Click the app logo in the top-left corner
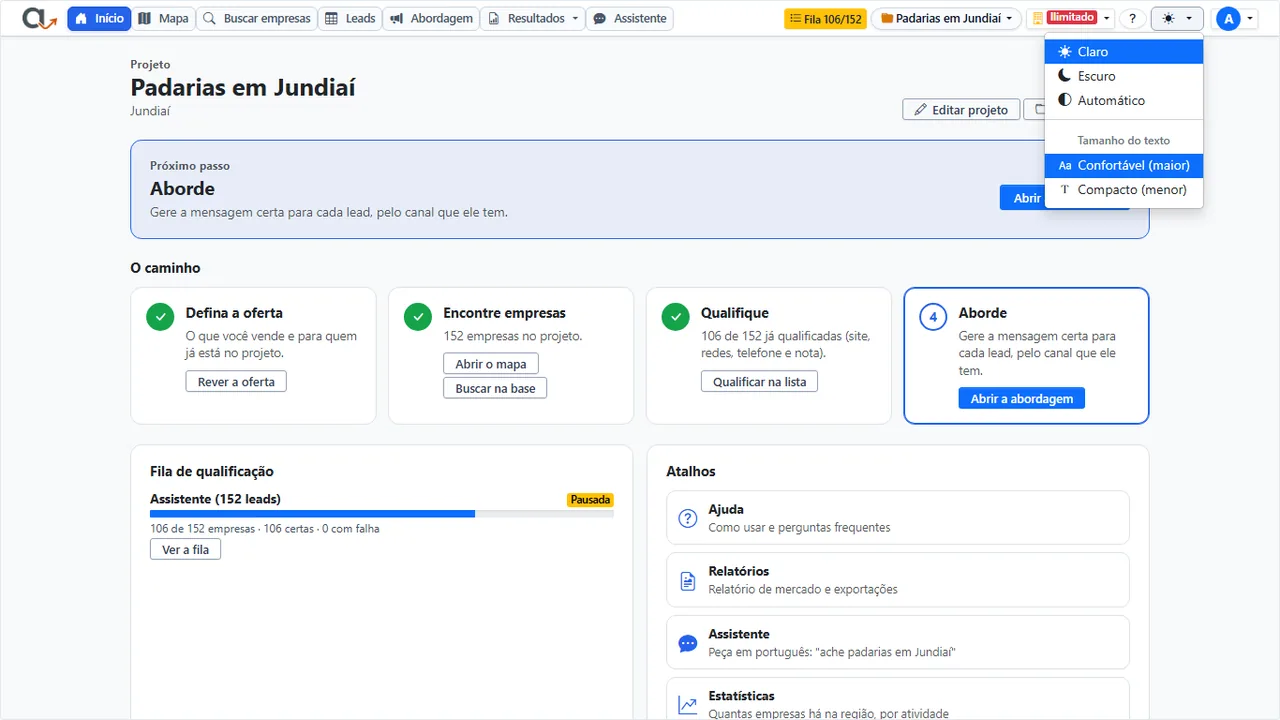The image size is (1280, 720). 40,18
